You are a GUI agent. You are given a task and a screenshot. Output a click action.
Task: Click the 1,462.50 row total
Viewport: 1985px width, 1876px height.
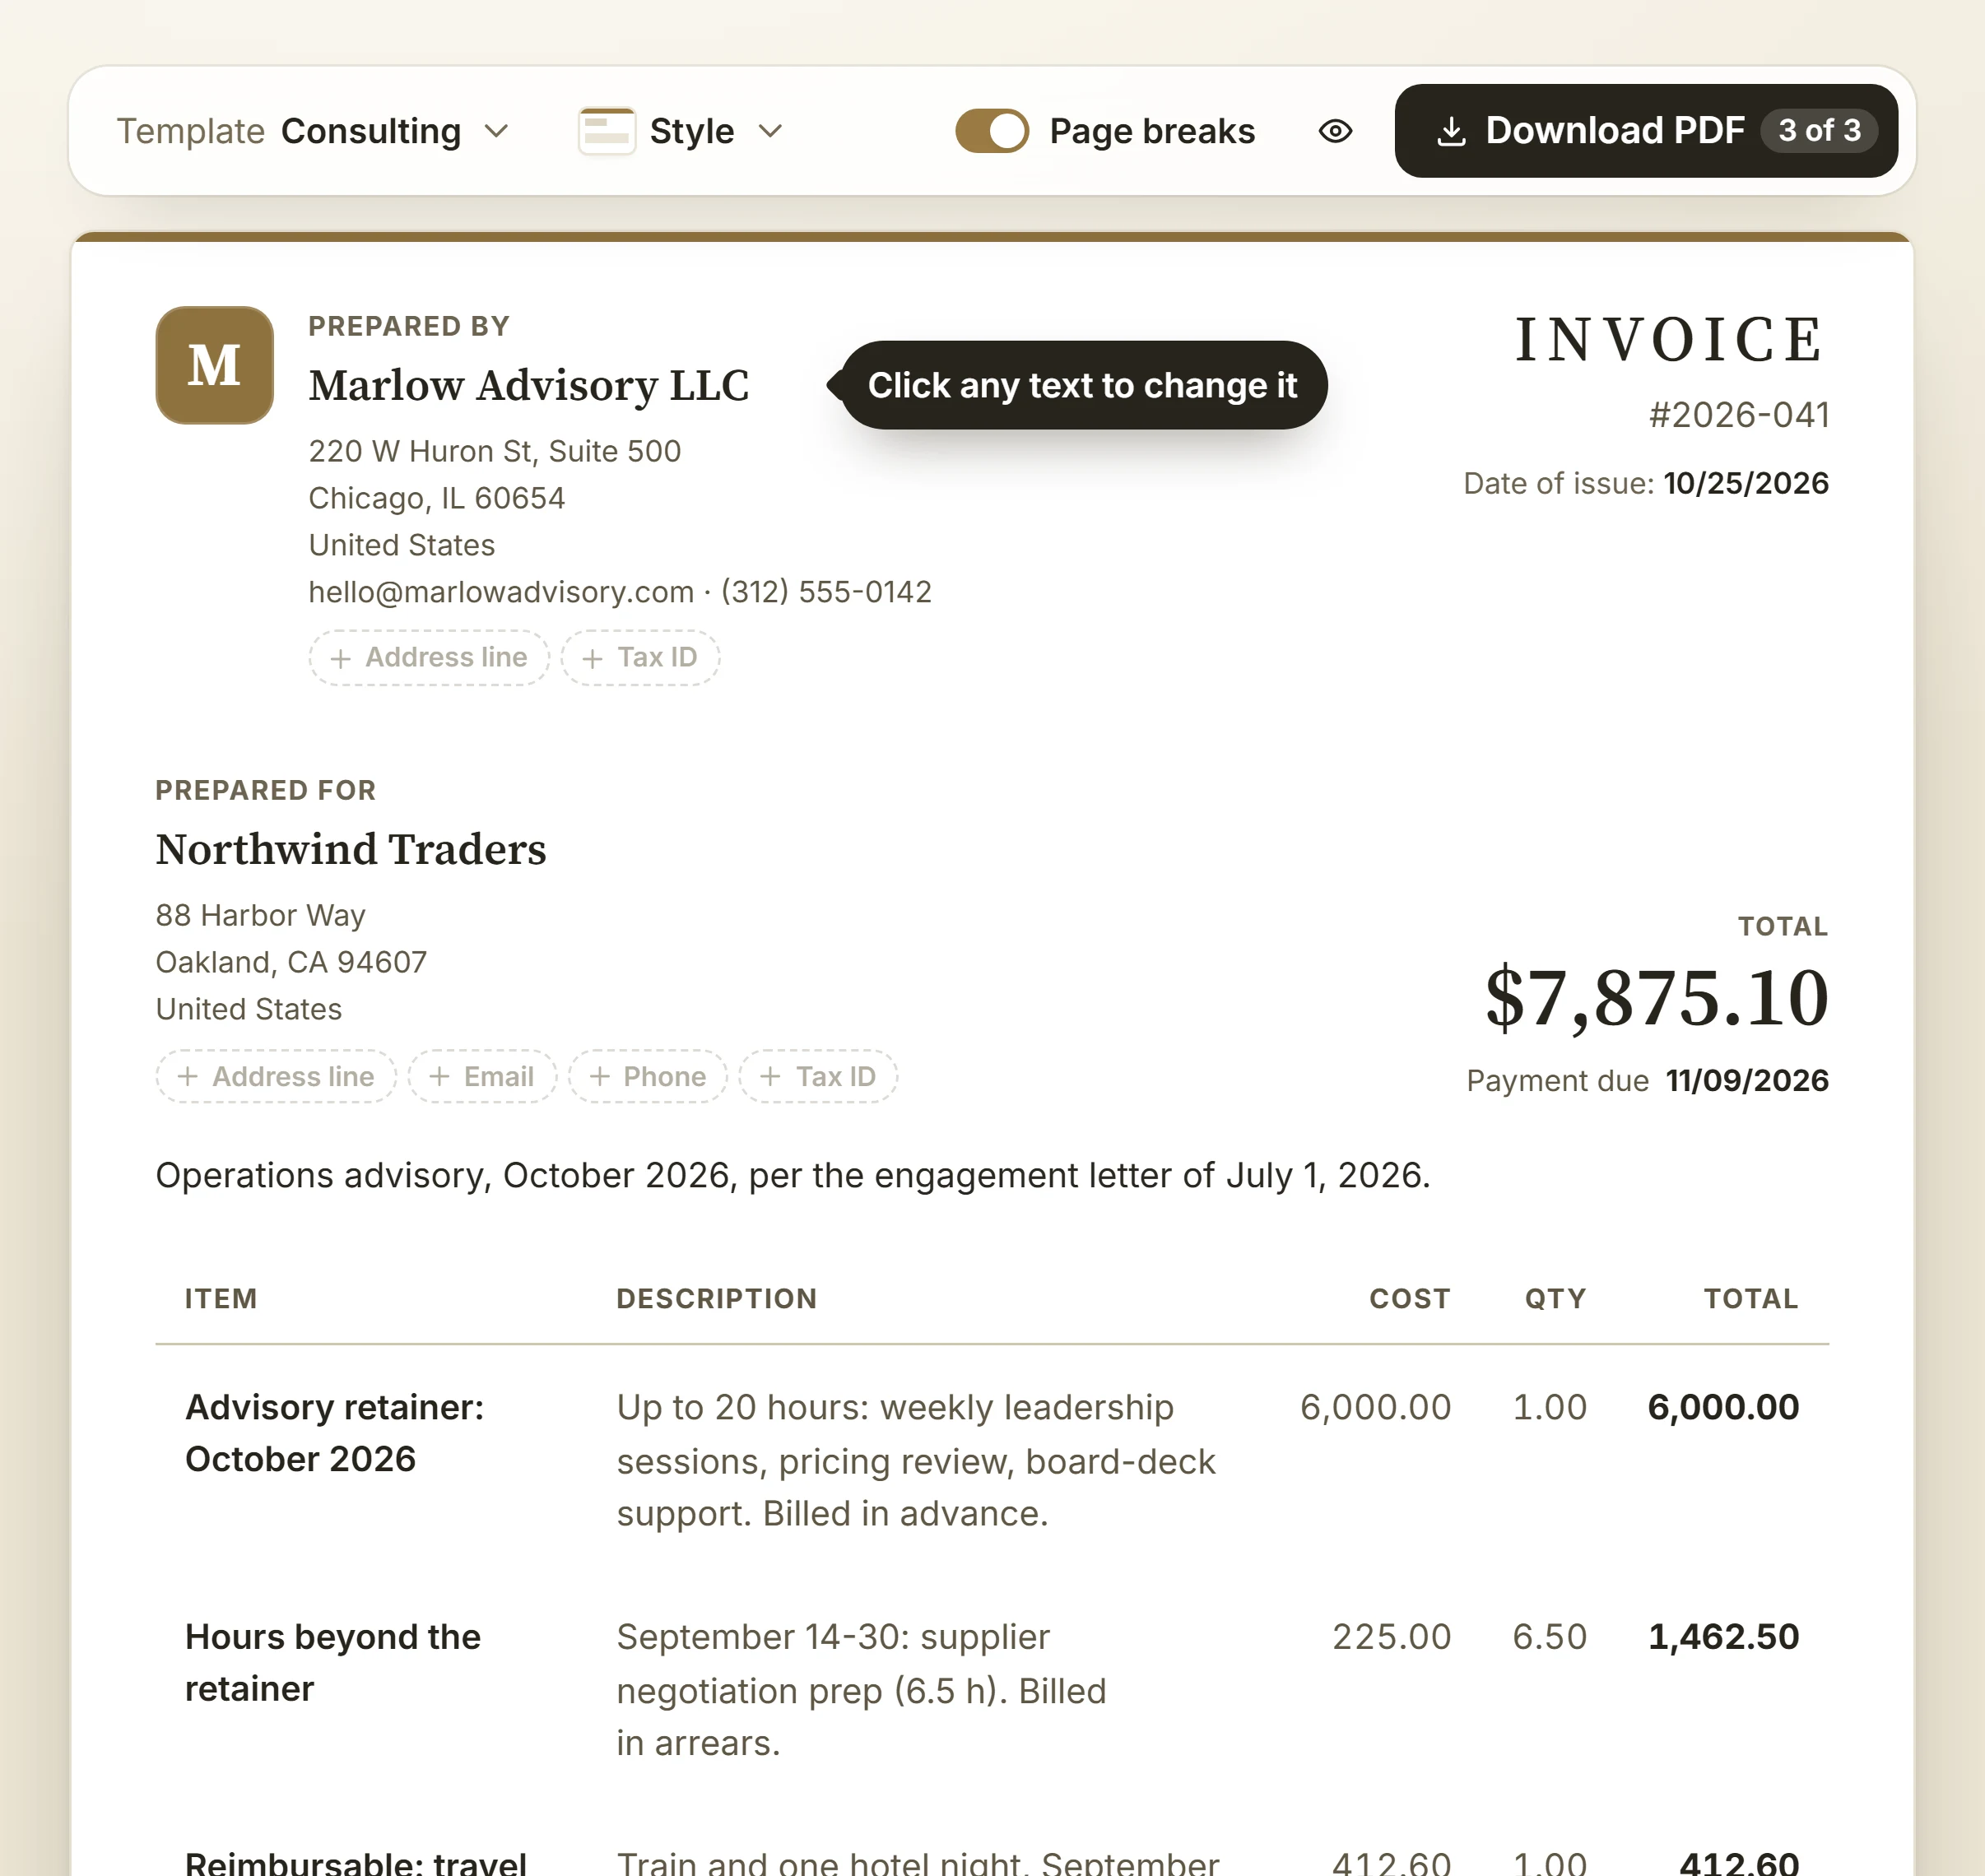tap(1723, 1637)
